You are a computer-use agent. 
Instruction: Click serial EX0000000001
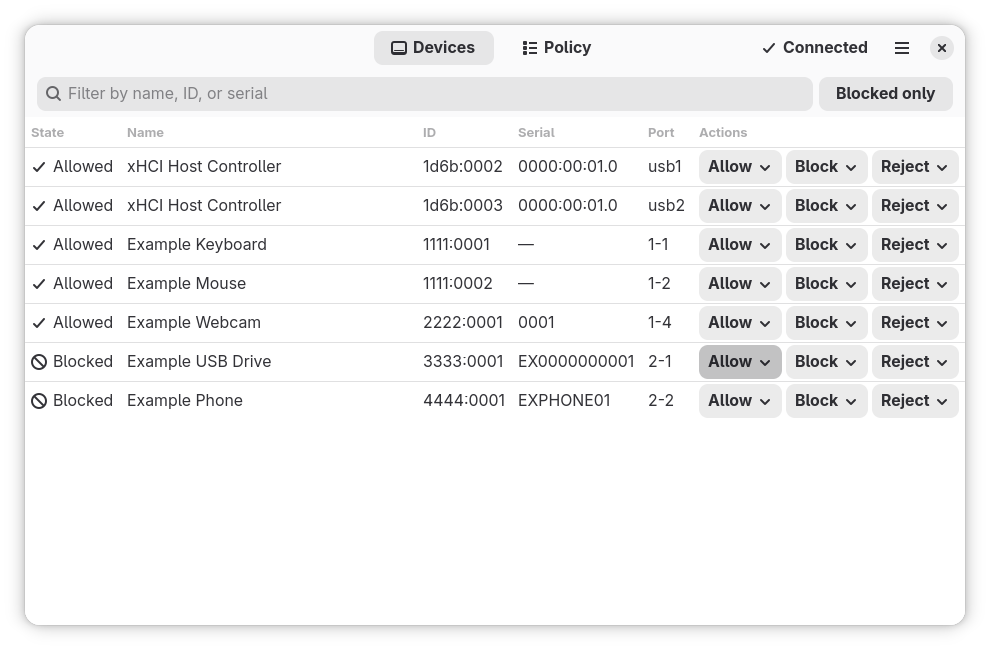[576, 362]
